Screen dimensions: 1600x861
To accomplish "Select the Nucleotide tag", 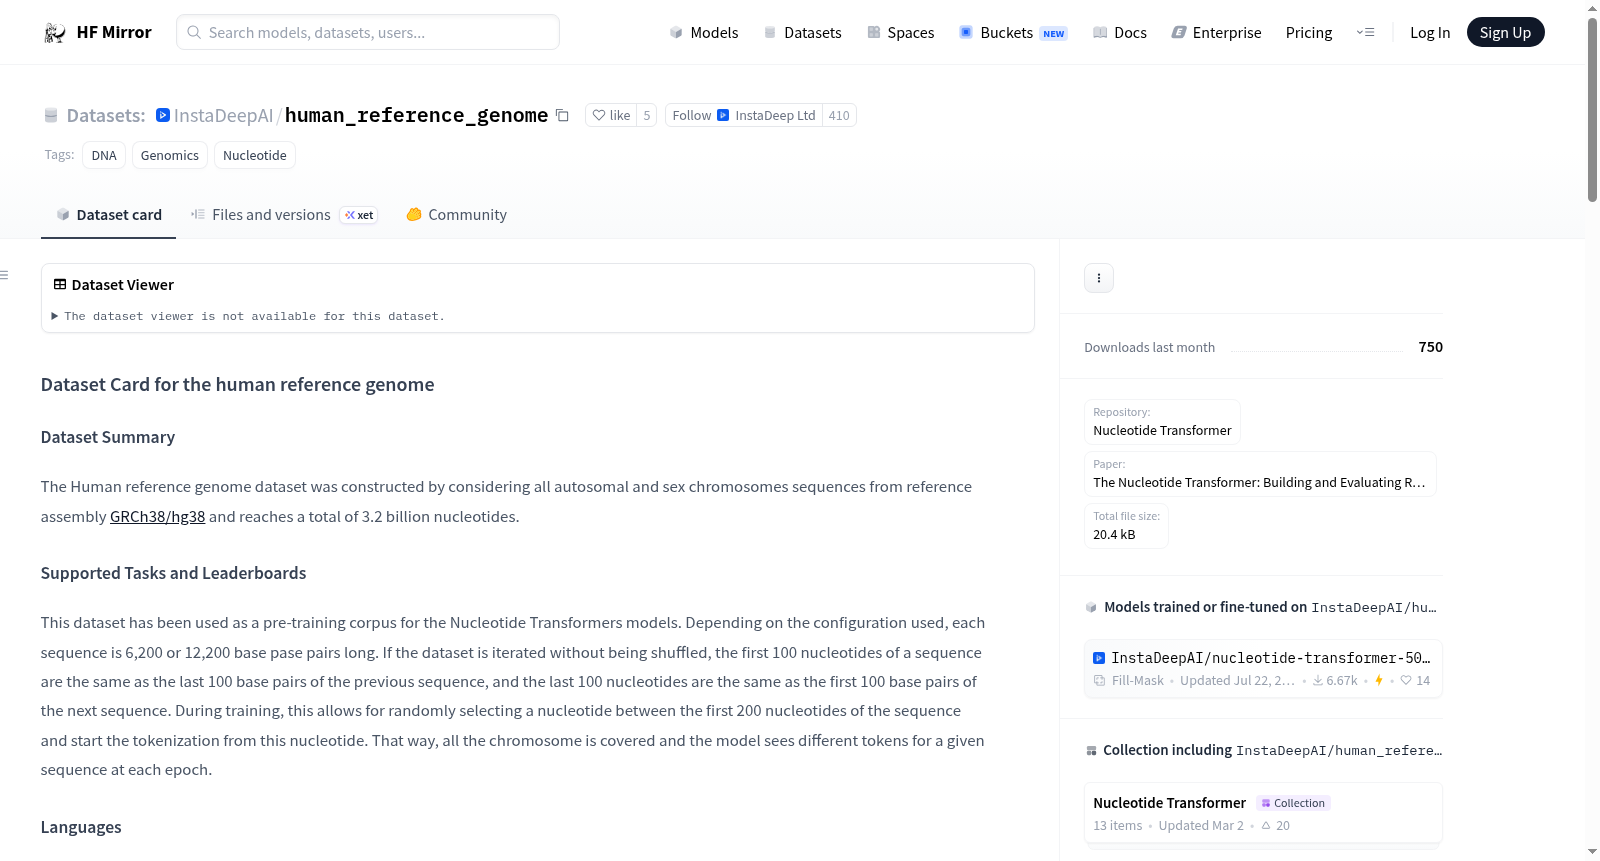I will coord(255,155).
